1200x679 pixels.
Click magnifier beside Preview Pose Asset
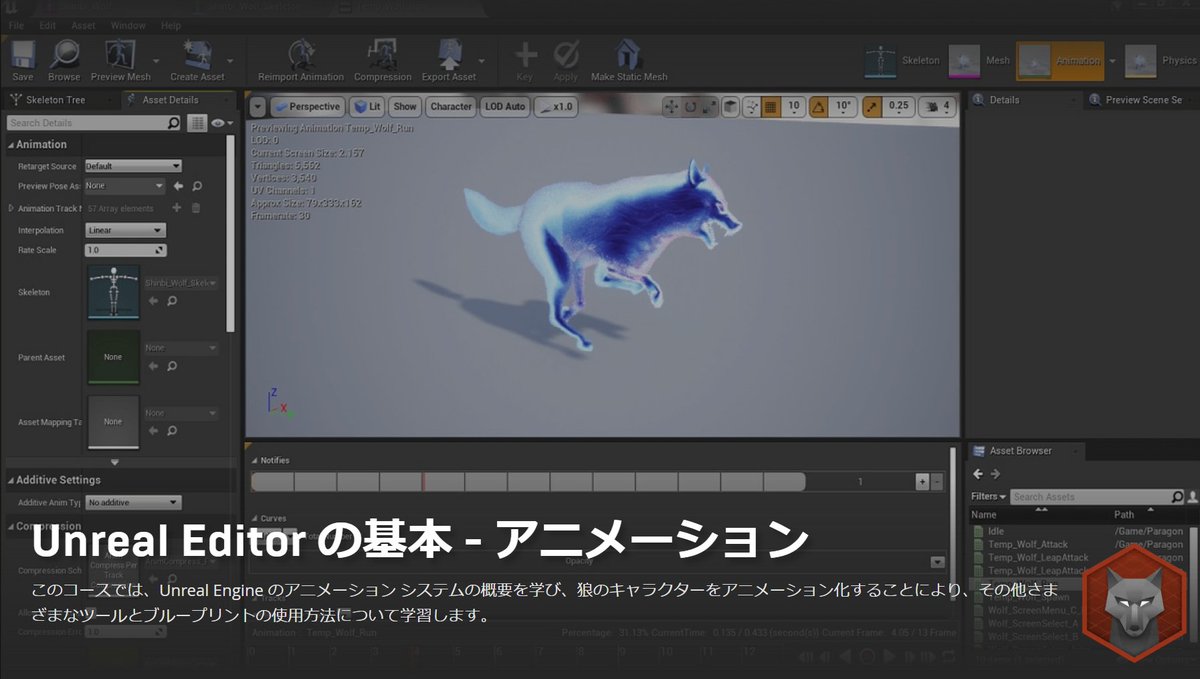(x=197, y=186)
